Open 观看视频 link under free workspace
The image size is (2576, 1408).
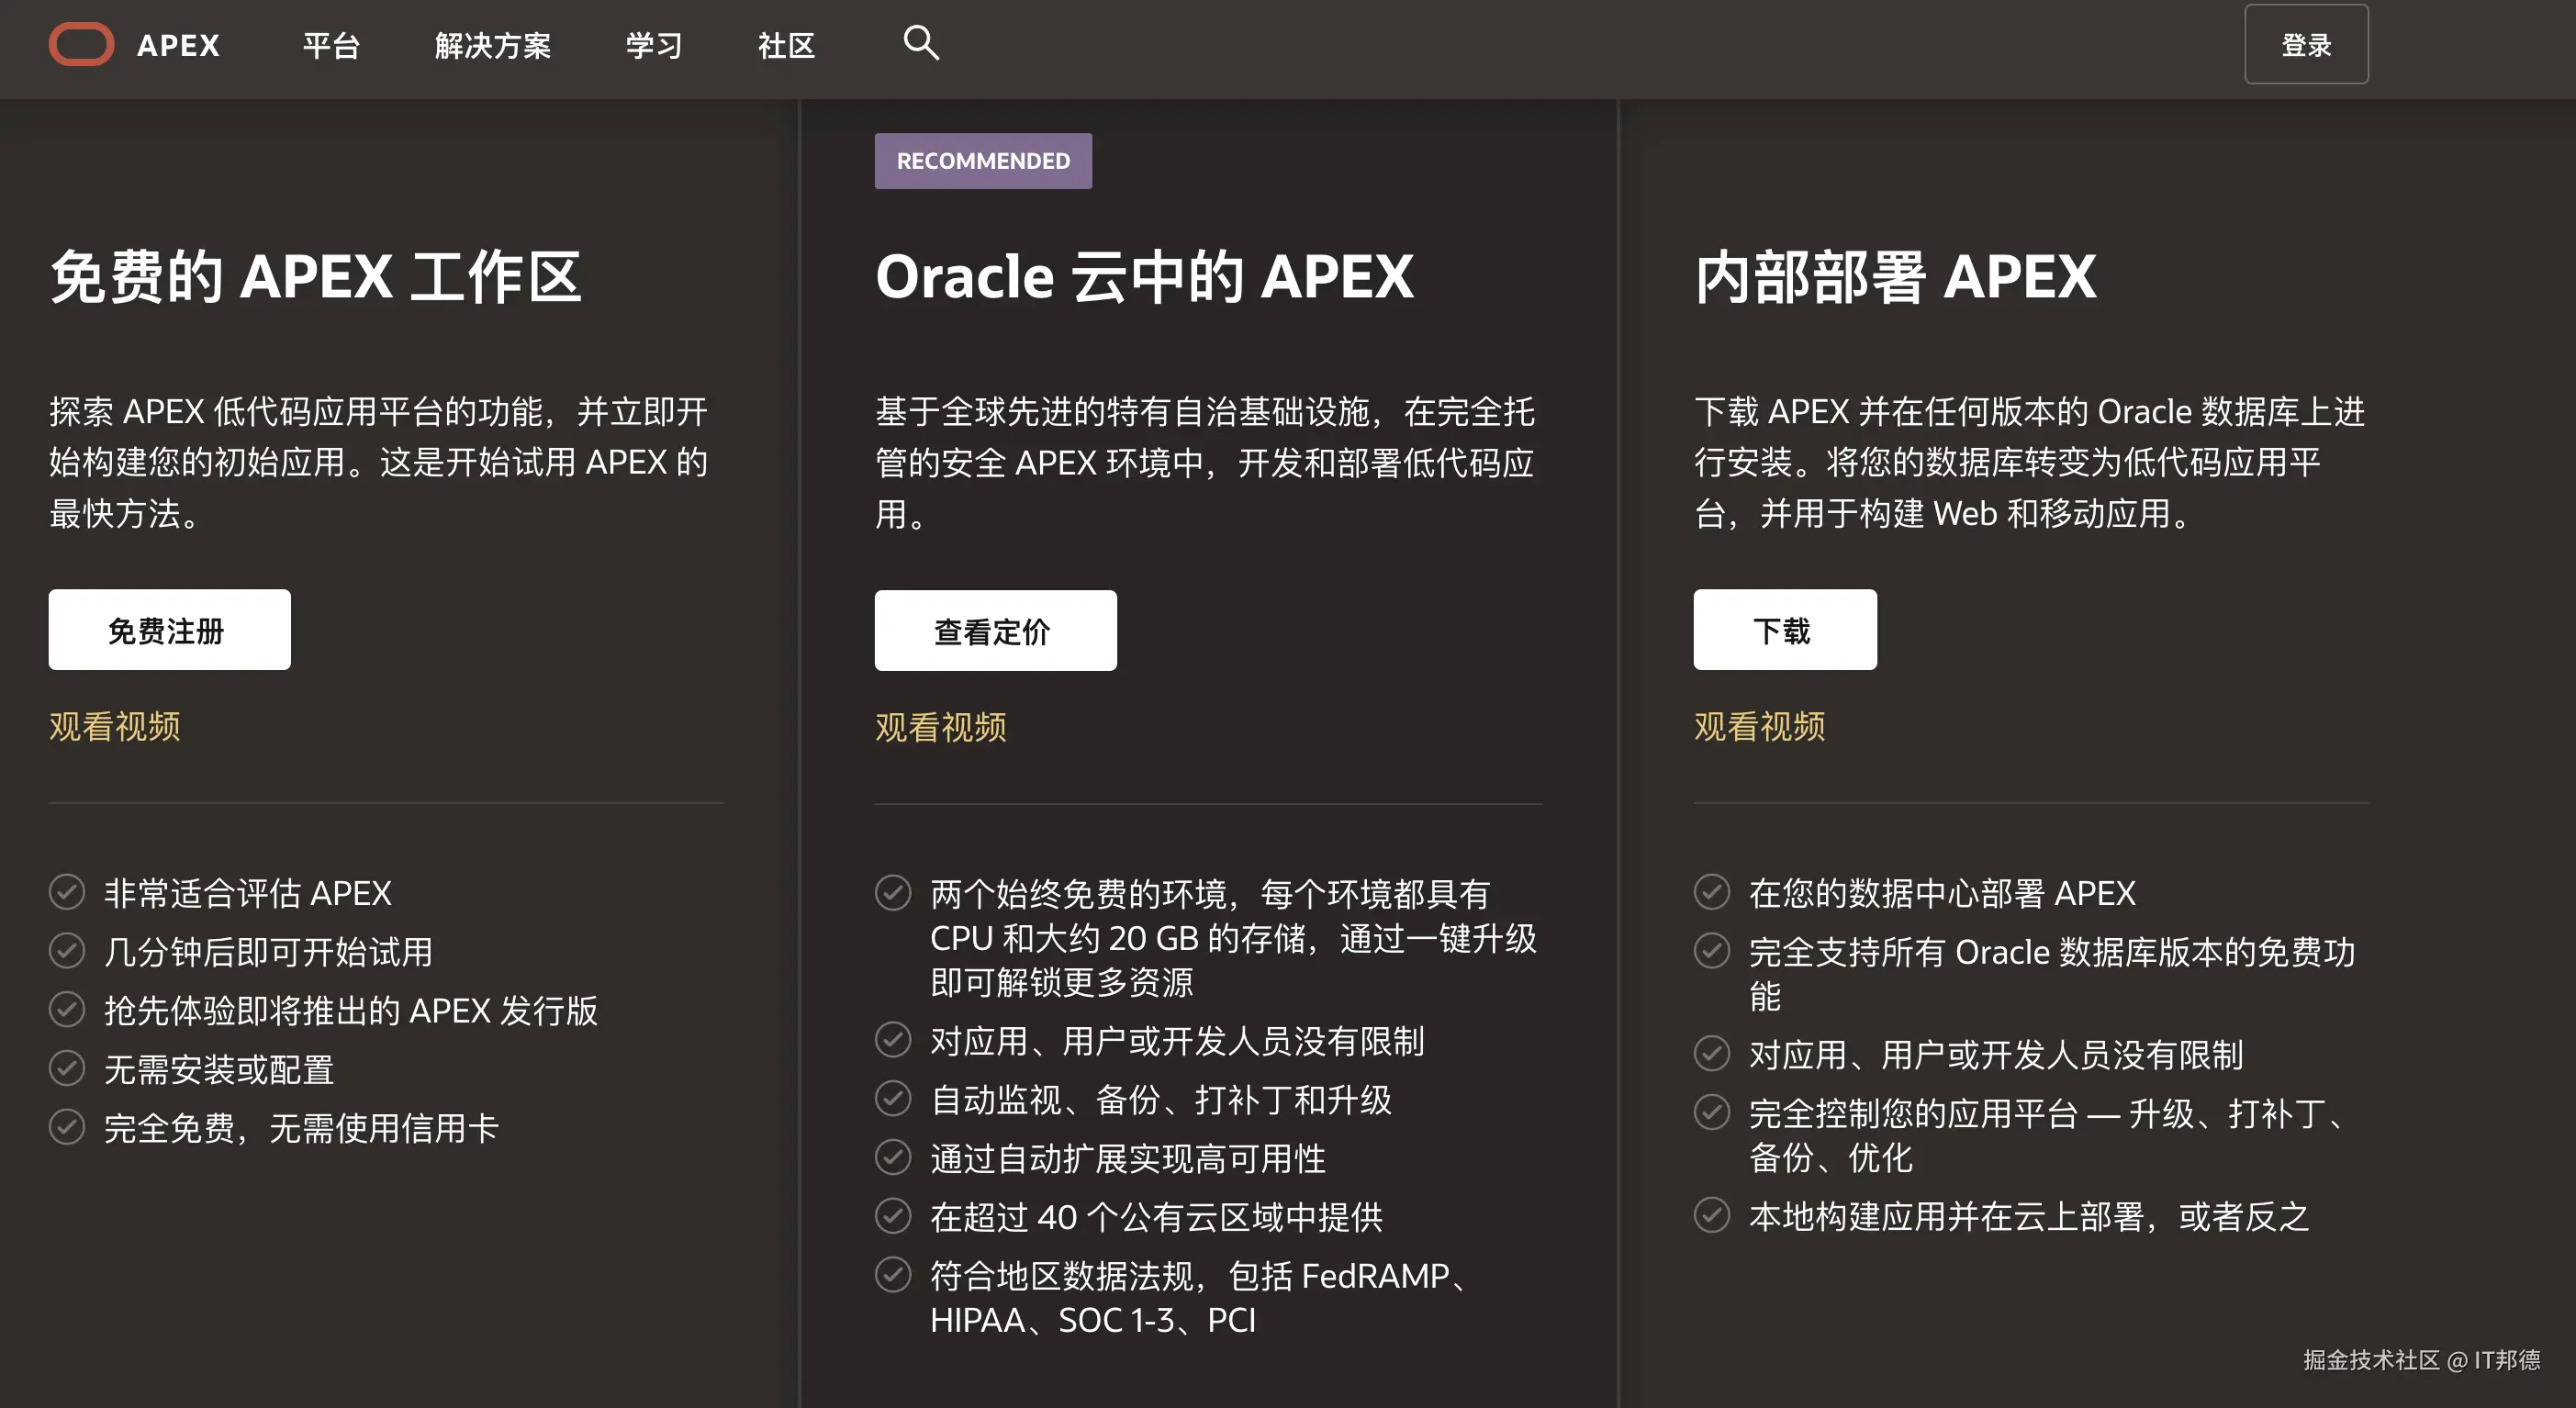115,726
